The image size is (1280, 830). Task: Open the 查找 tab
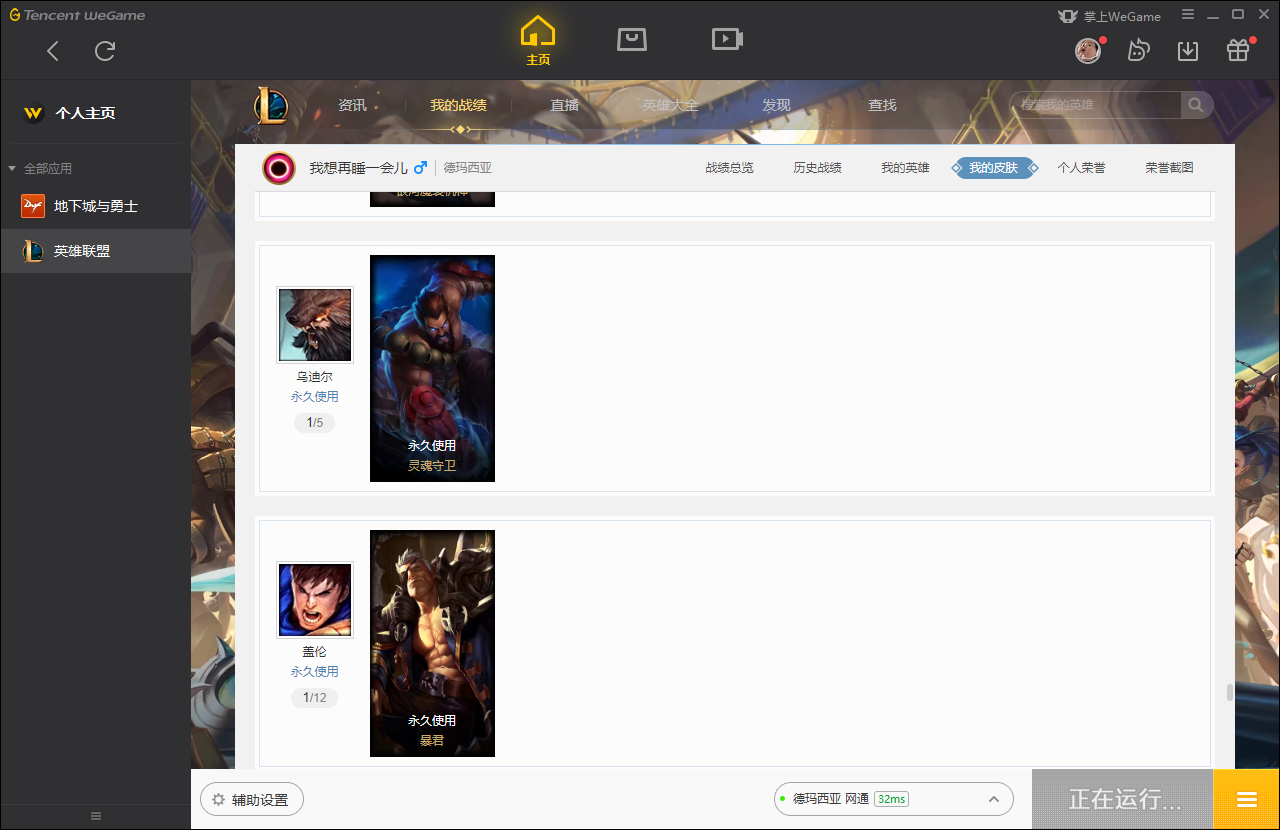[x=882, y=105]
